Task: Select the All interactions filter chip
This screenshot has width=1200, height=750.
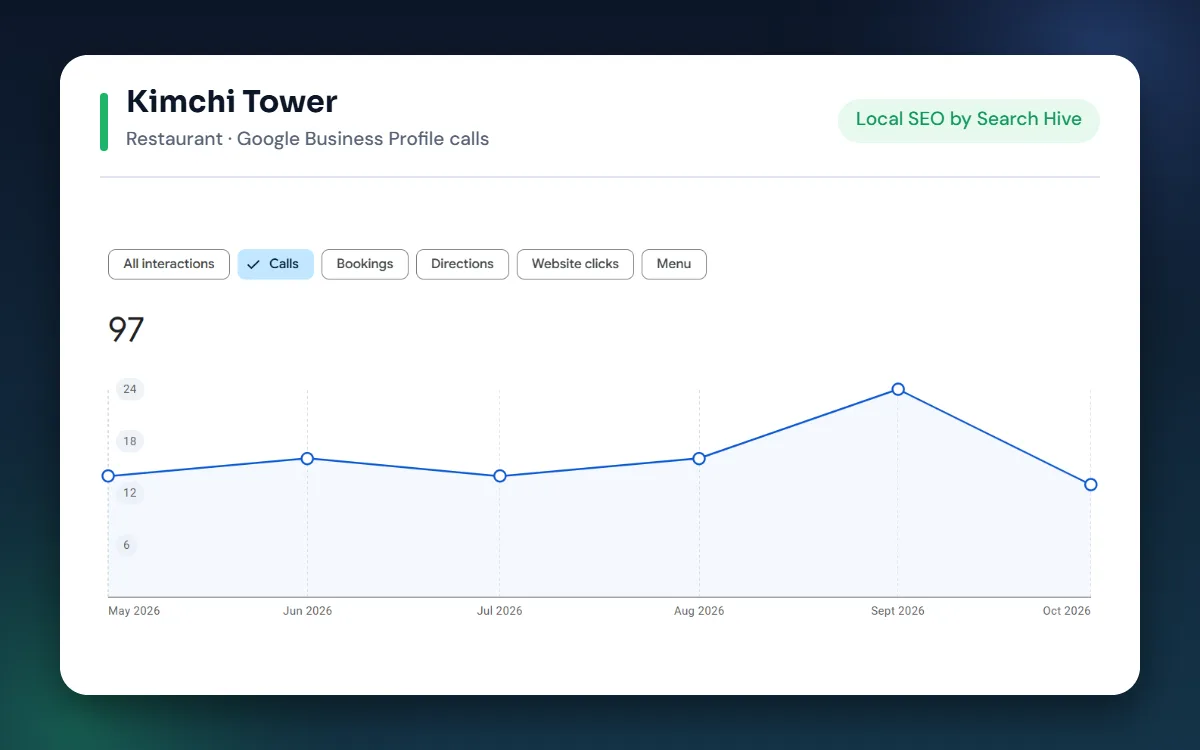Action: [x=169, y=264]
